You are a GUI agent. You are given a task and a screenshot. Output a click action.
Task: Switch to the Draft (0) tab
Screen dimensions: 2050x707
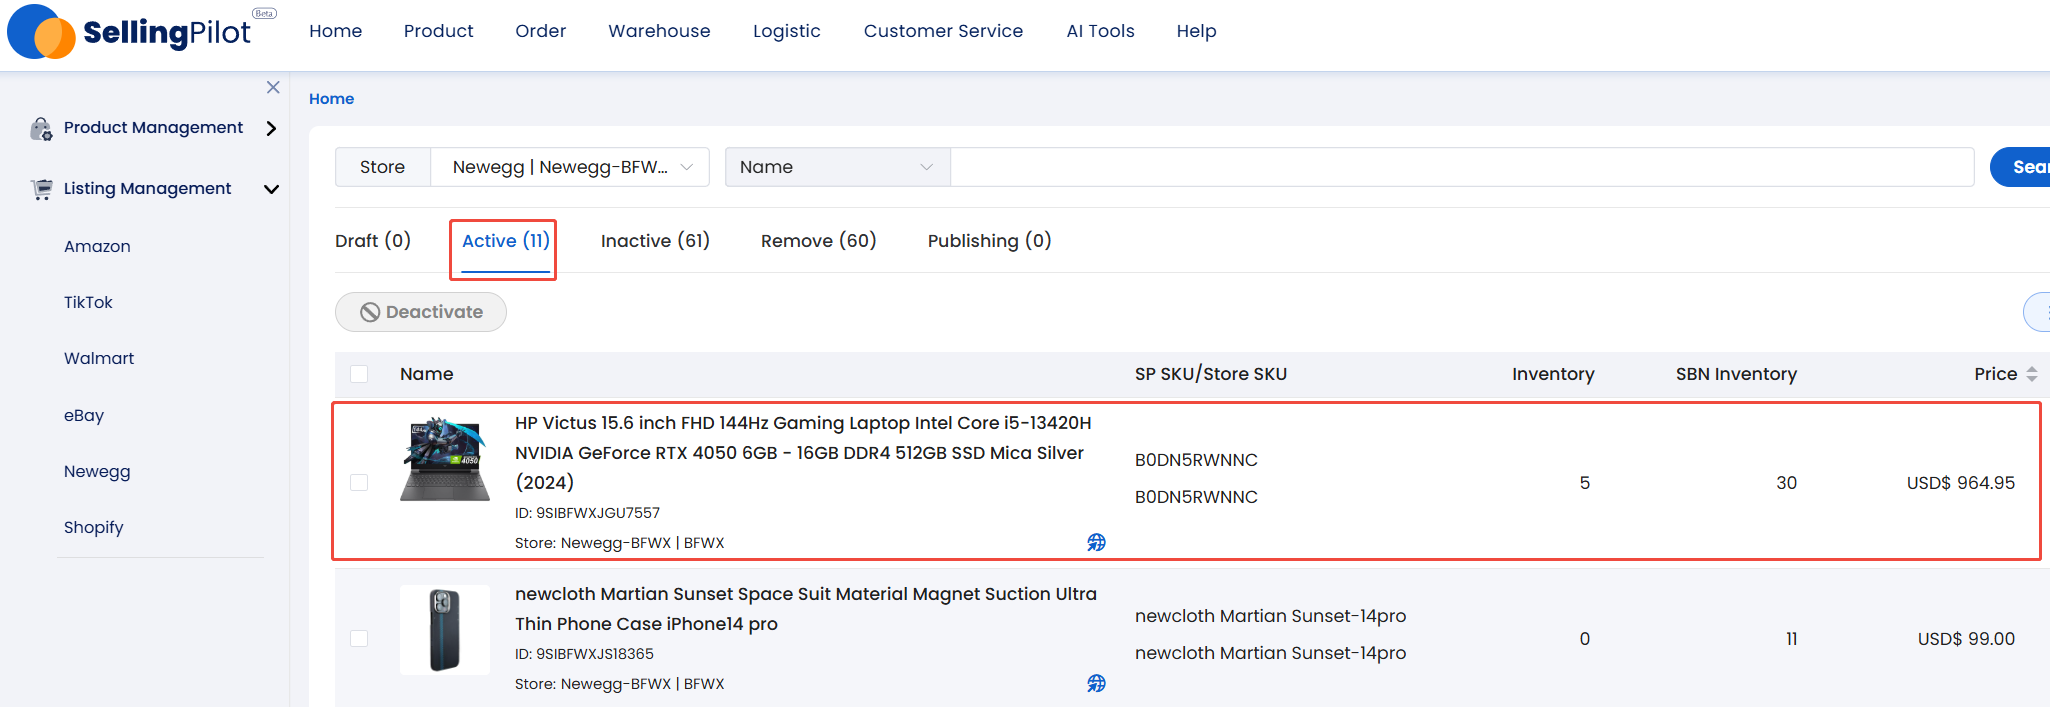[373, 241]
